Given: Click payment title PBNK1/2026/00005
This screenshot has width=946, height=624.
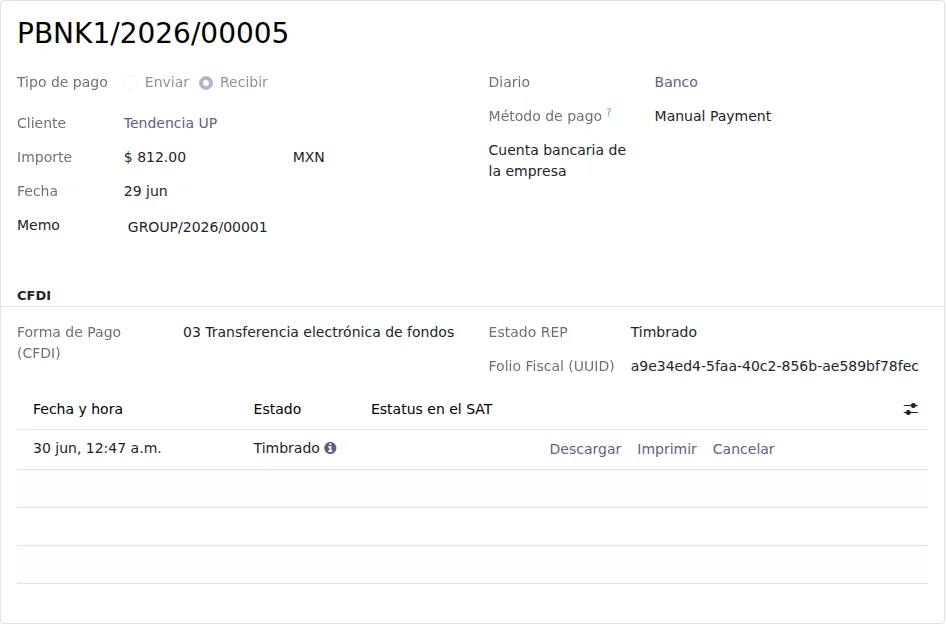Looking at the screenshot, I should pos(153,33).
